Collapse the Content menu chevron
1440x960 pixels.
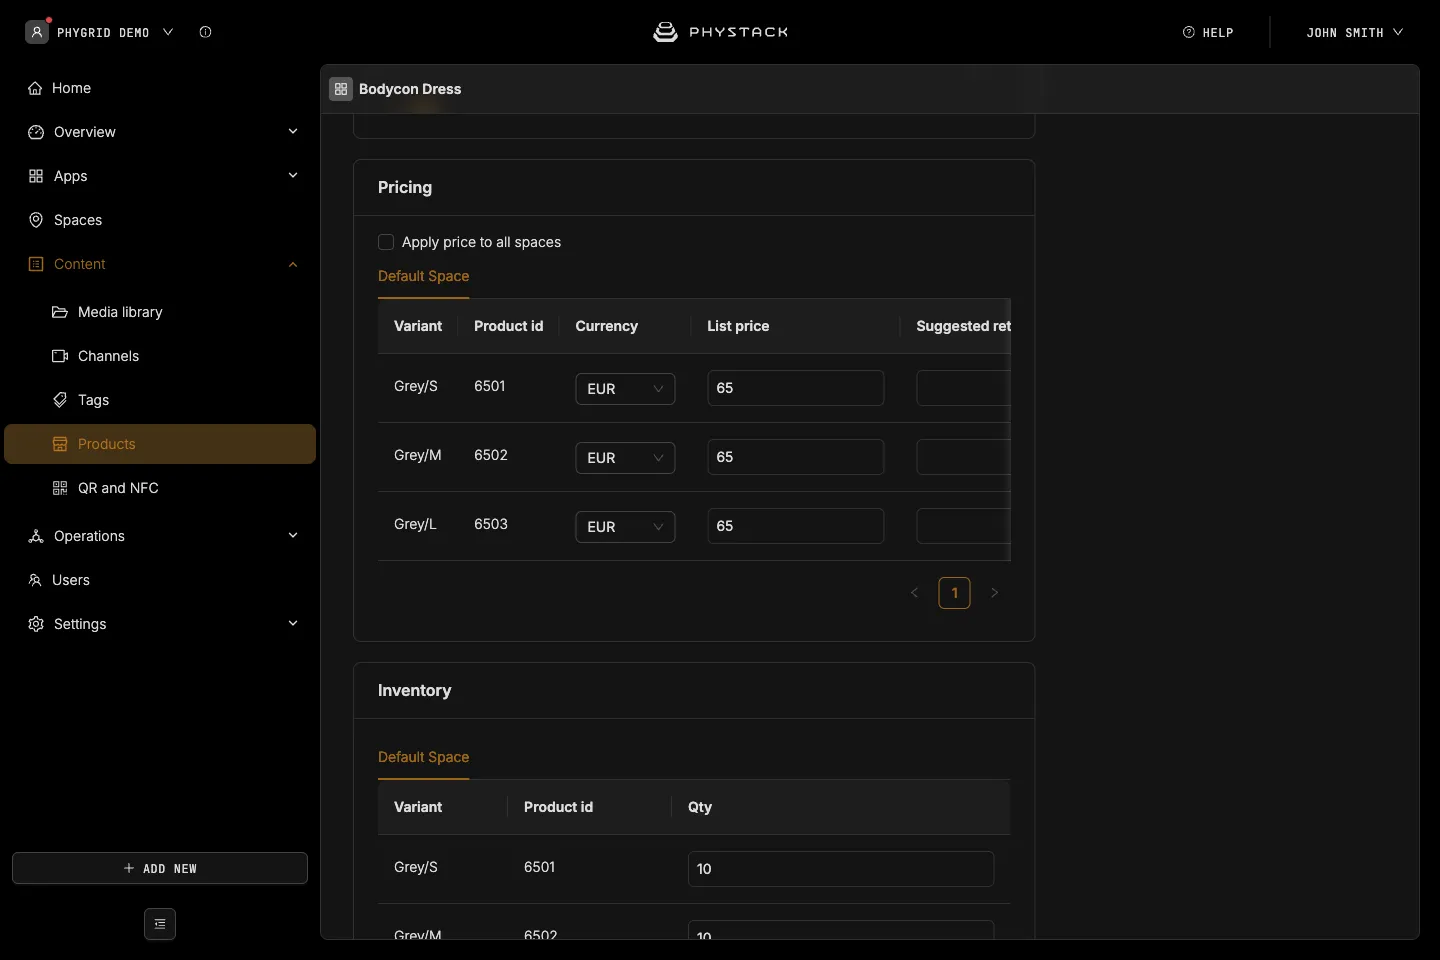(x=293, y=264)
